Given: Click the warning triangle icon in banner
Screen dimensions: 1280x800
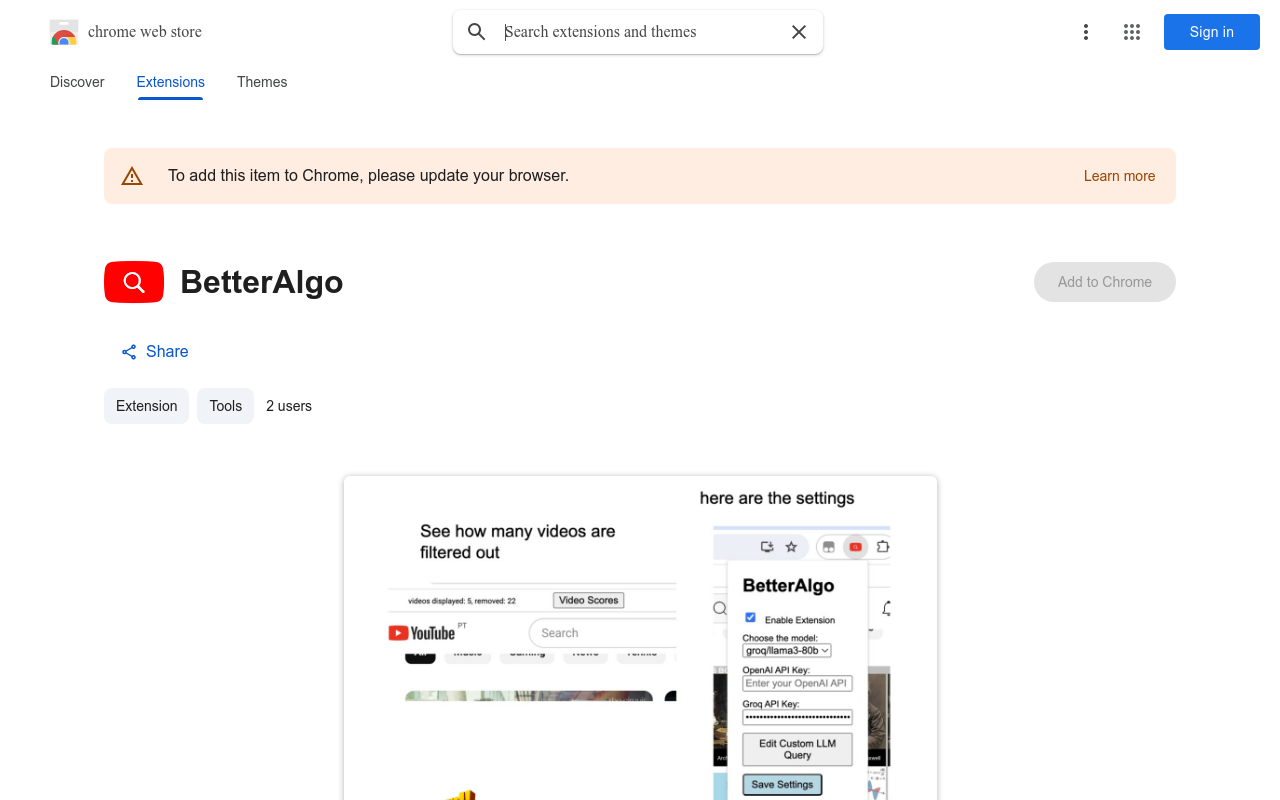Looking at the screenshot, I should click(132, 176).
